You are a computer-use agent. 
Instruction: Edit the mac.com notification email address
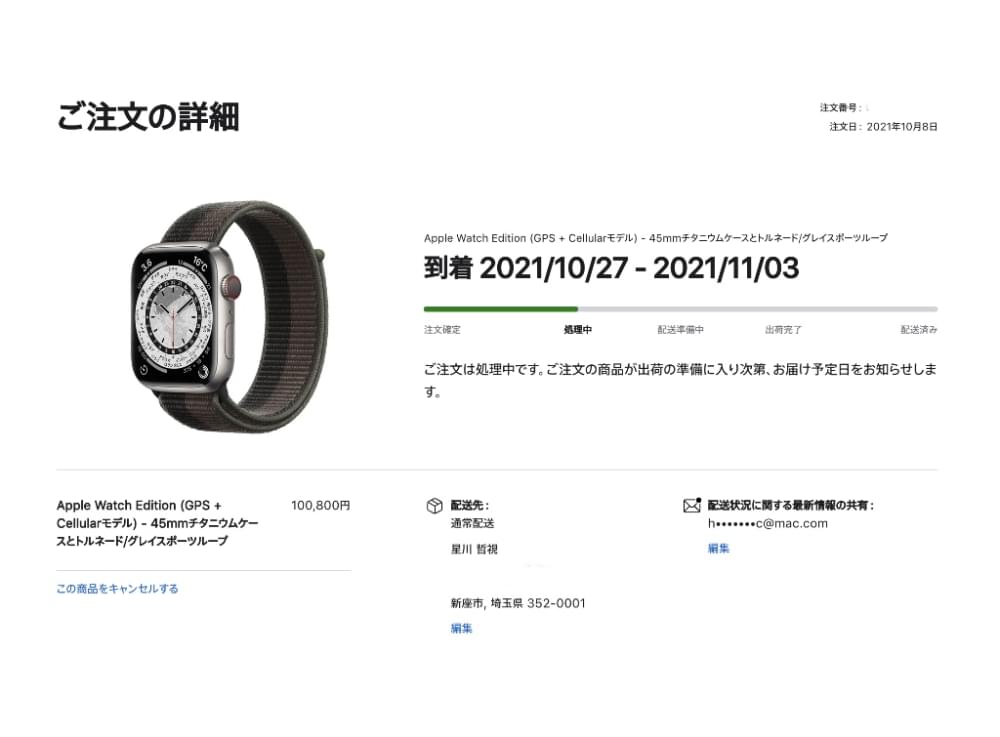coord(718,548)
